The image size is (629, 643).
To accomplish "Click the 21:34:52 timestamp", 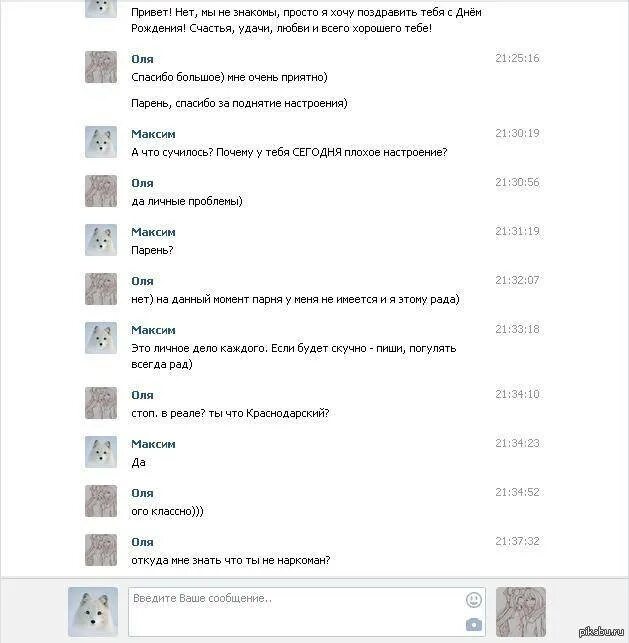I will (517, 492).
